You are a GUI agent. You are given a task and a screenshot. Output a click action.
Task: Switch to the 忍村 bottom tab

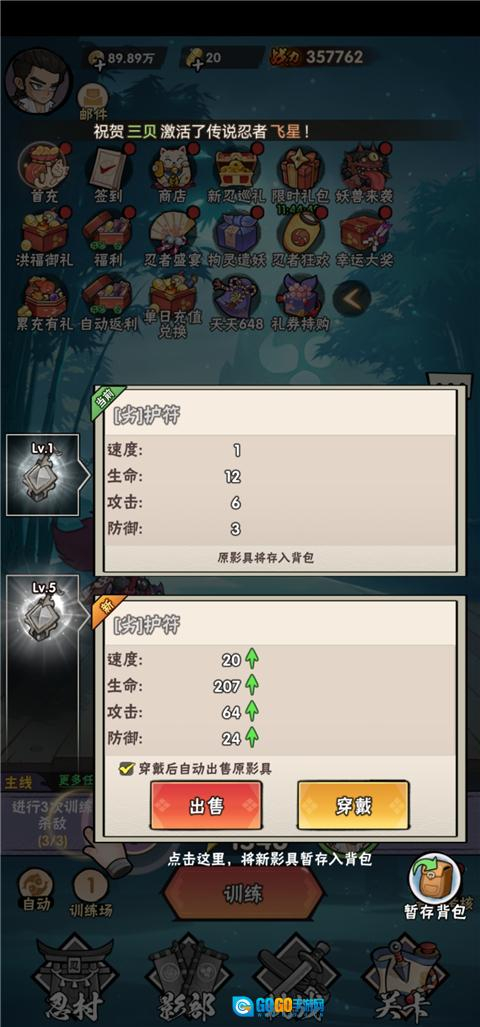click(75, 979)
